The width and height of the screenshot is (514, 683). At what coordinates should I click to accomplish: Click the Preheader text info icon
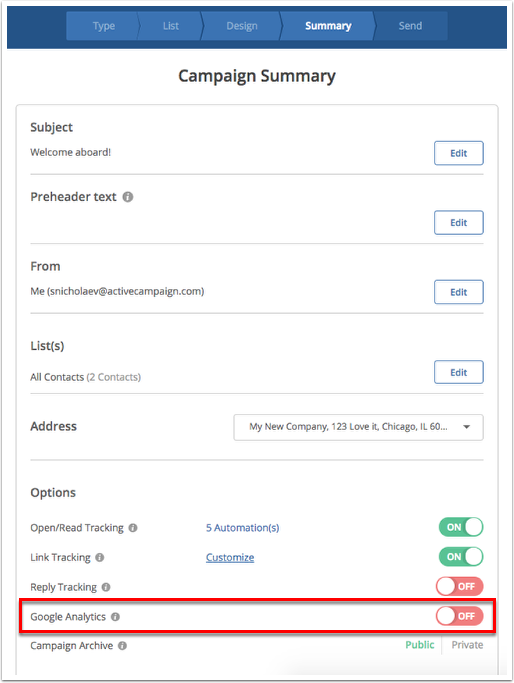pyautogui.click(x=128, y=197)
